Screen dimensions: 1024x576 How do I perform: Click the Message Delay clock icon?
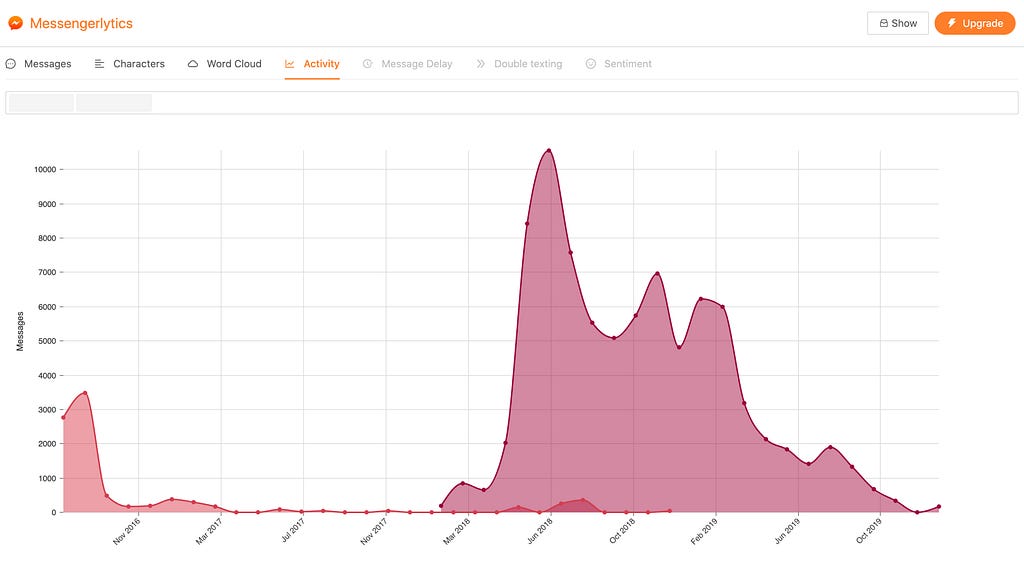click(x=368, y=64)
